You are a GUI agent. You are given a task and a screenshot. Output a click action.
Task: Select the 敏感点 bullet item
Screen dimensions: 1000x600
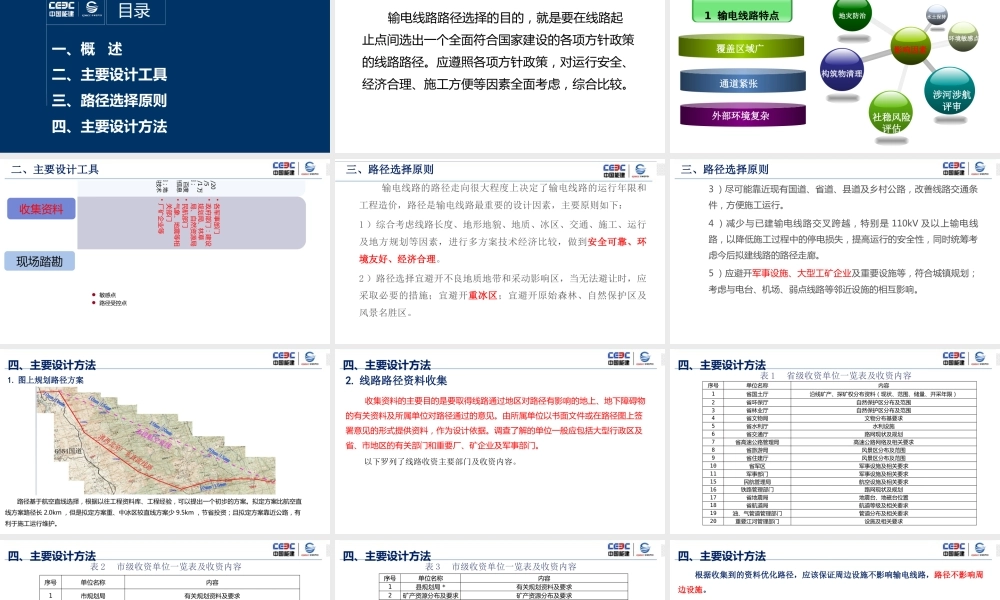coord(109,293)
